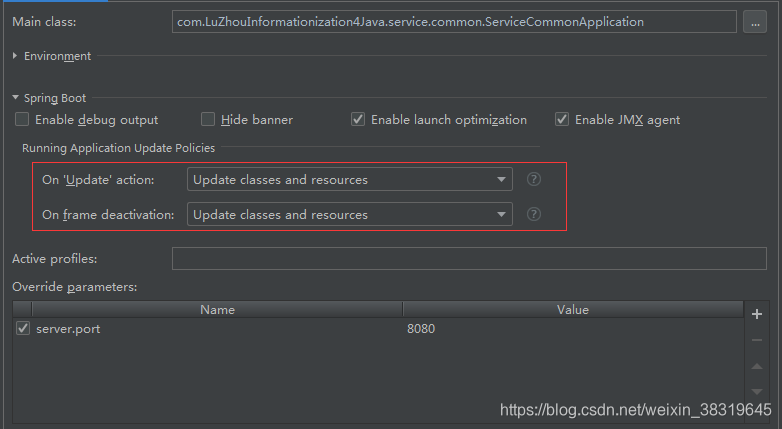782x429 pixels.
Task: Tick the Hide banner checkbox
Action: tap(207, 119)
